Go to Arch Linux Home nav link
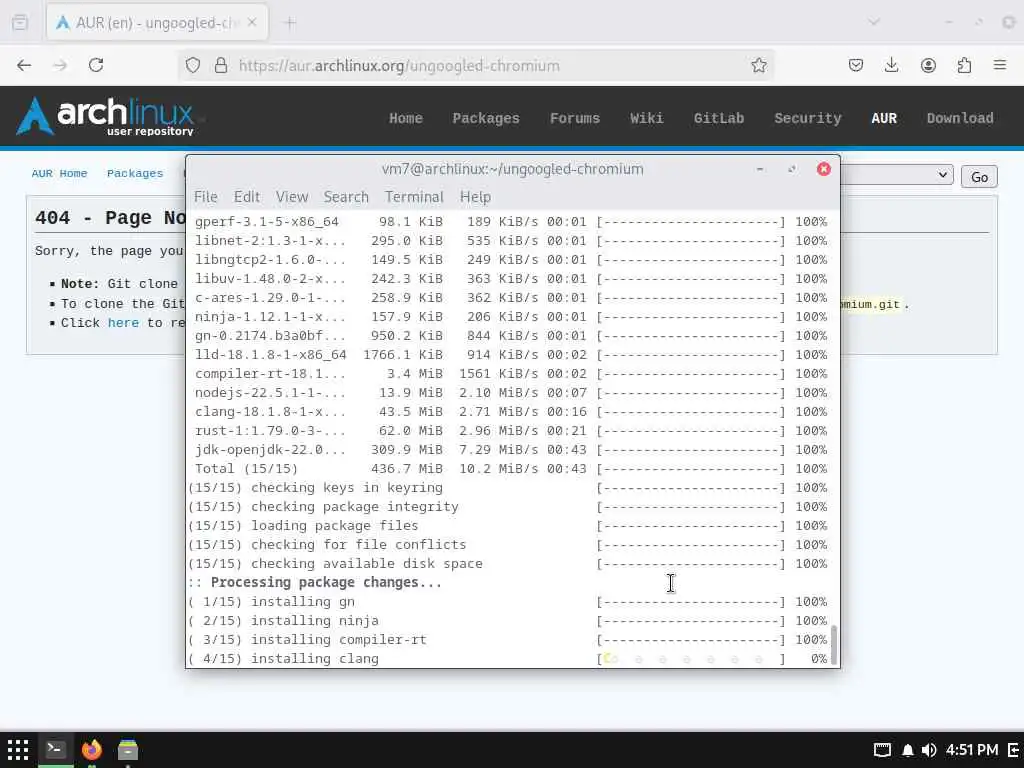1024x768 pixels. click(x=406, y=118)
